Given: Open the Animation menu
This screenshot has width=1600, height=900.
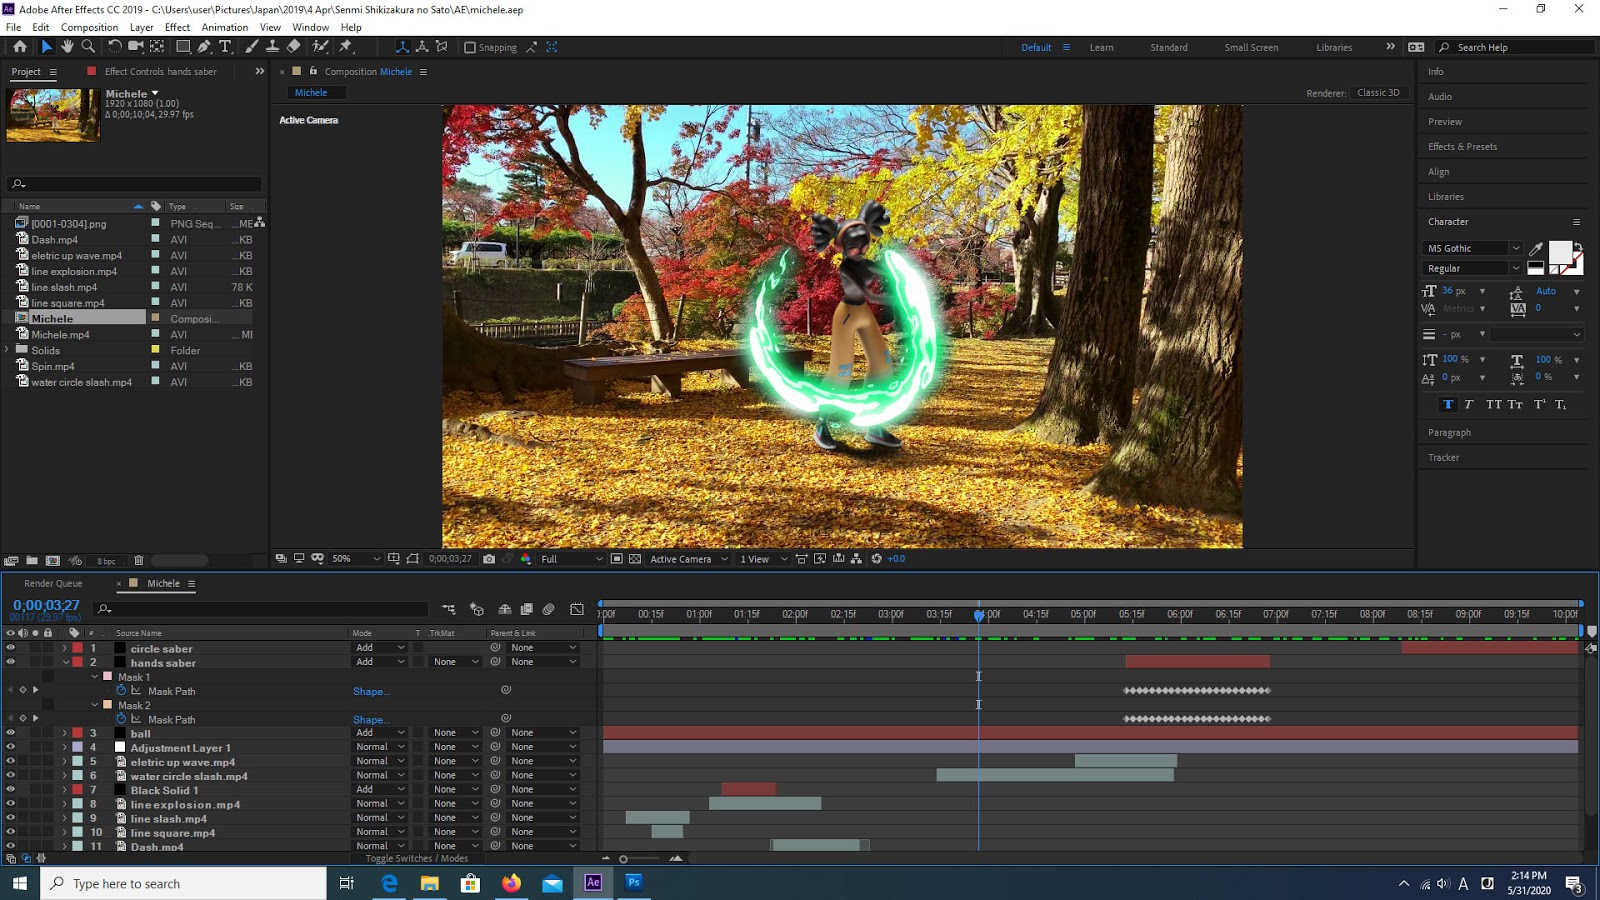Looking at the screenshot, I should (x=225, y=27).
